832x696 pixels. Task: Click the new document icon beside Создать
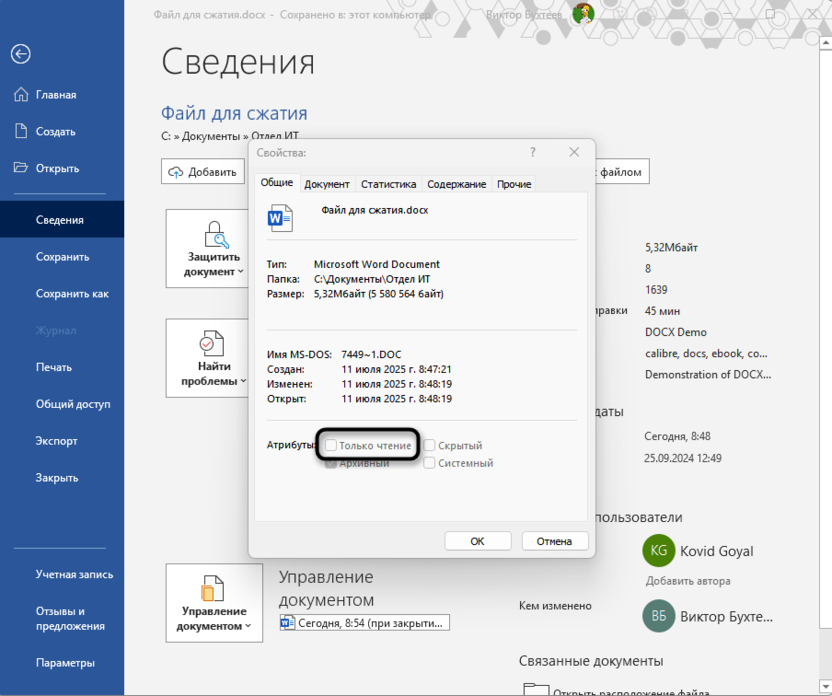point(21,131)
